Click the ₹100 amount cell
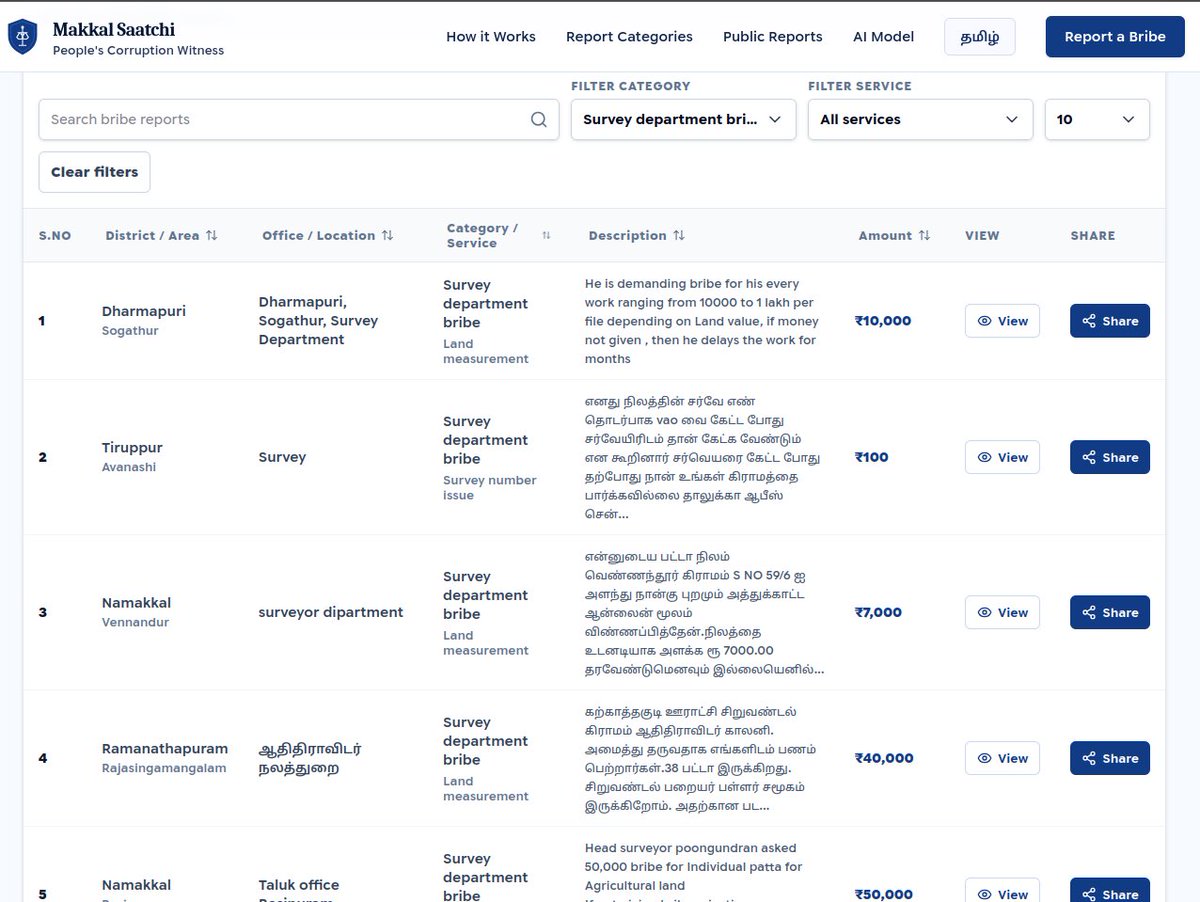1200x902 pixels. pos(871,457)
